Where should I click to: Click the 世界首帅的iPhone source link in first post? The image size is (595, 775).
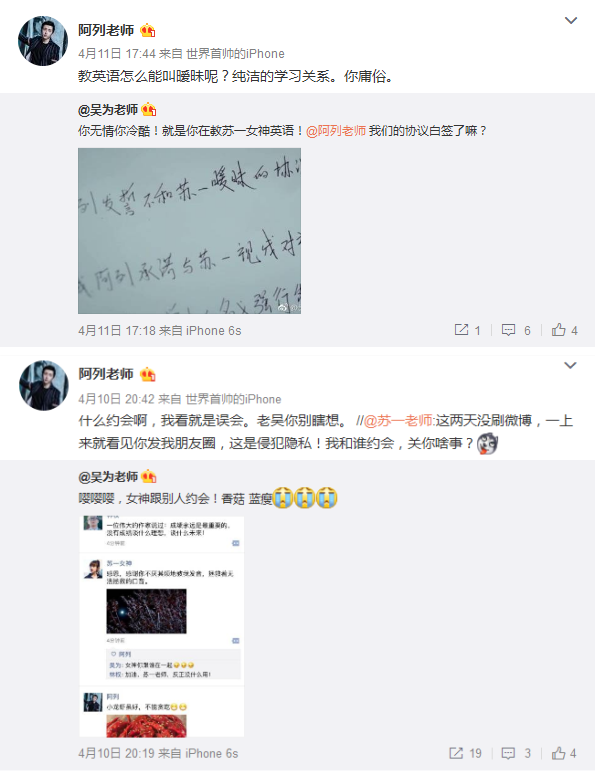(235, 53)
